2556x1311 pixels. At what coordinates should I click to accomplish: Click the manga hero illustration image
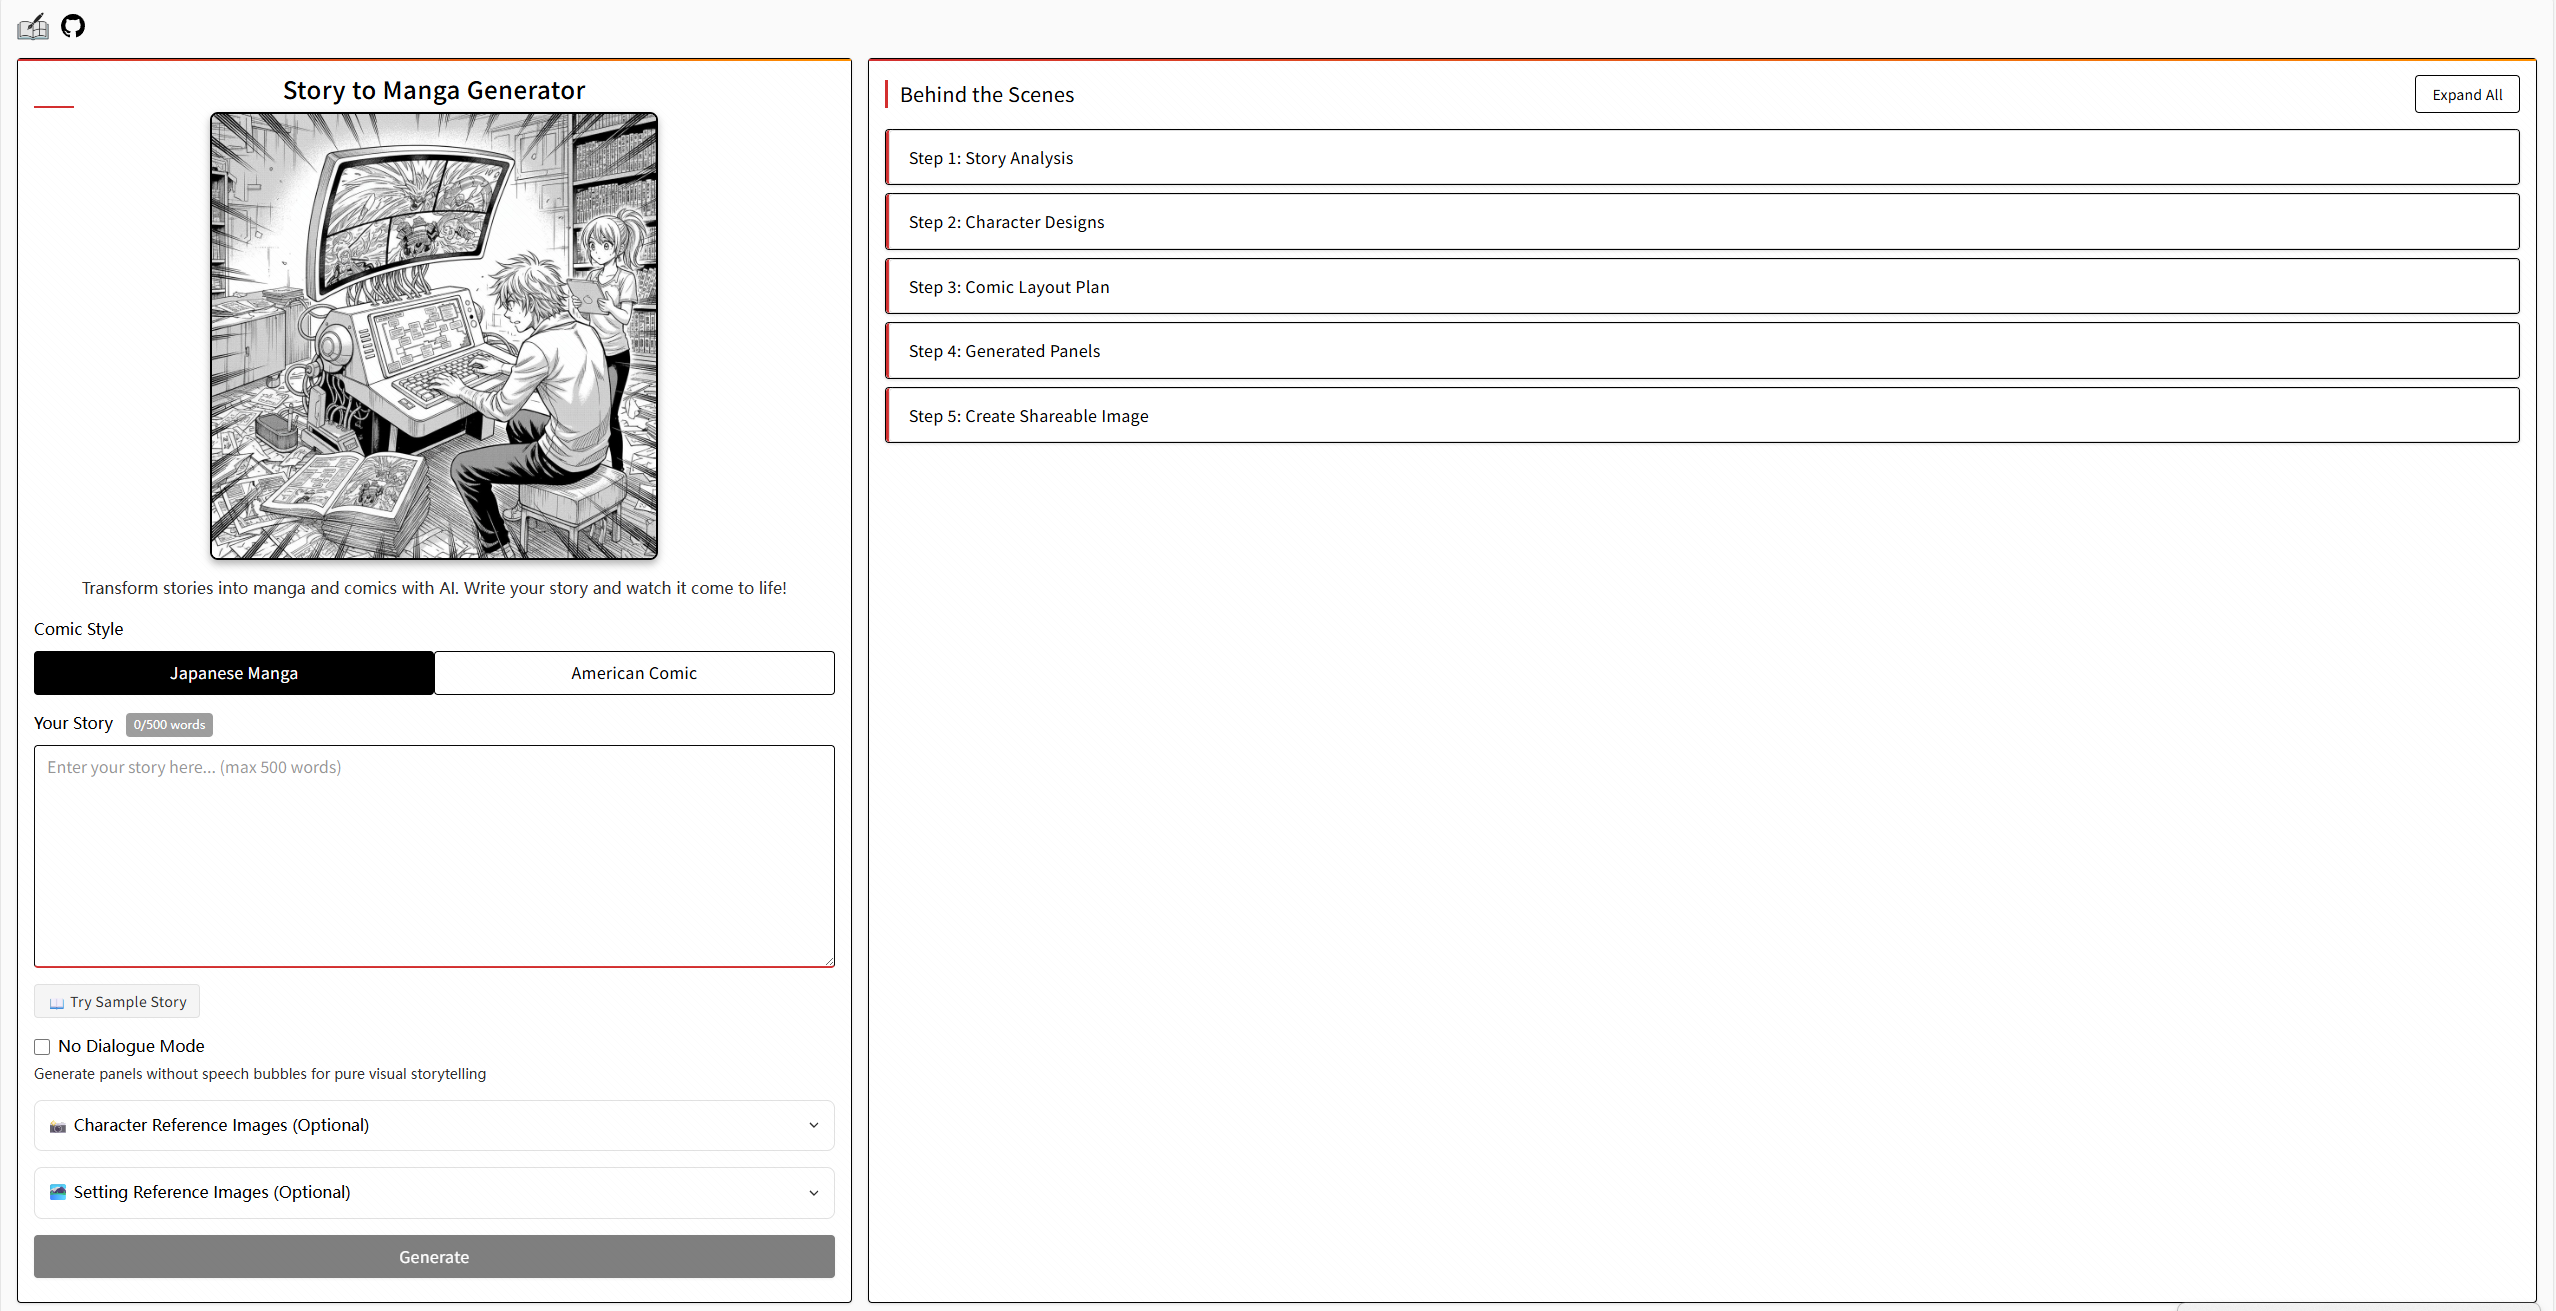(x=434, y=336)
